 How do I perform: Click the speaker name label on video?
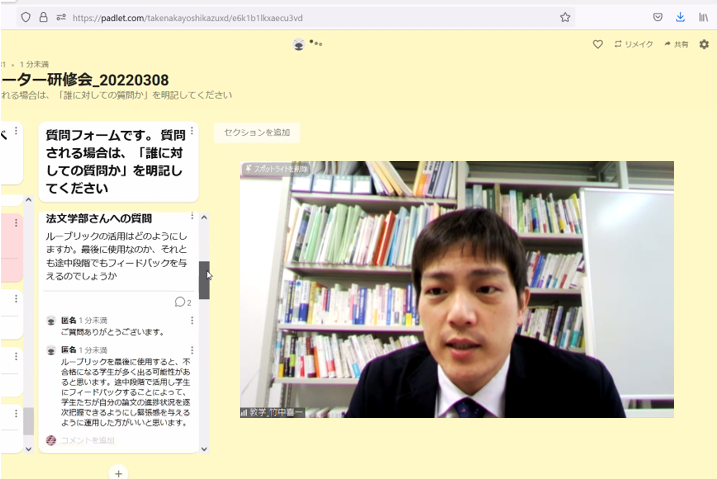tap(272, 412)
